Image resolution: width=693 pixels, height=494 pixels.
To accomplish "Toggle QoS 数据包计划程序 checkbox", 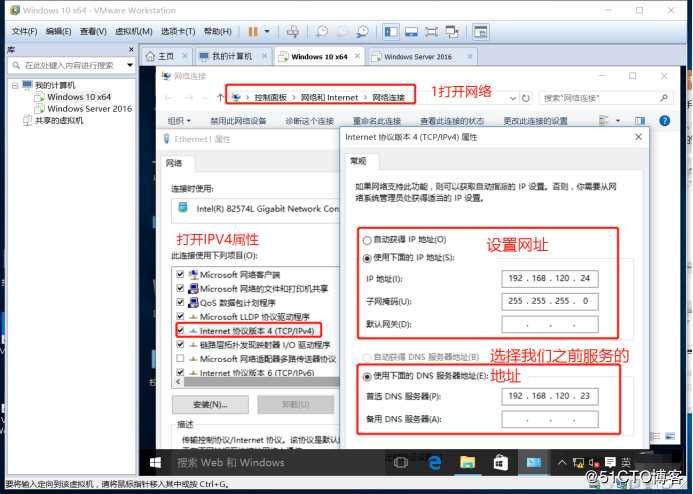I will (180, 303).
